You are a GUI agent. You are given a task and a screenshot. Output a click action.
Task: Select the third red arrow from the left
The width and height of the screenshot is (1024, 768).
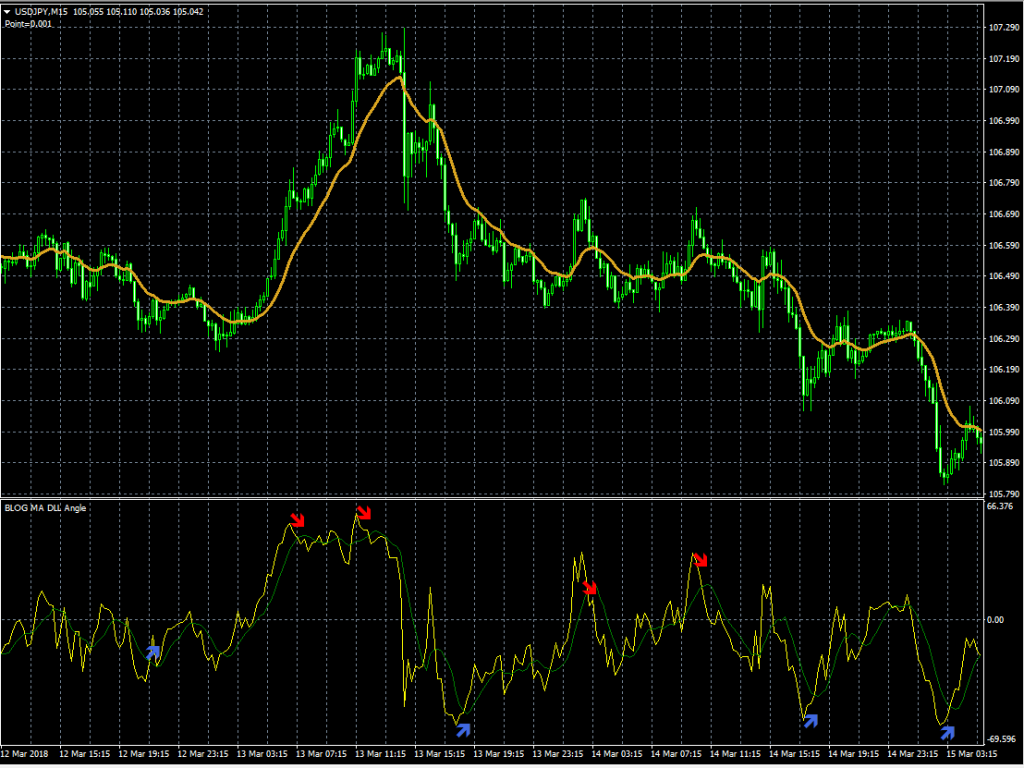click(x=590, y=587)
